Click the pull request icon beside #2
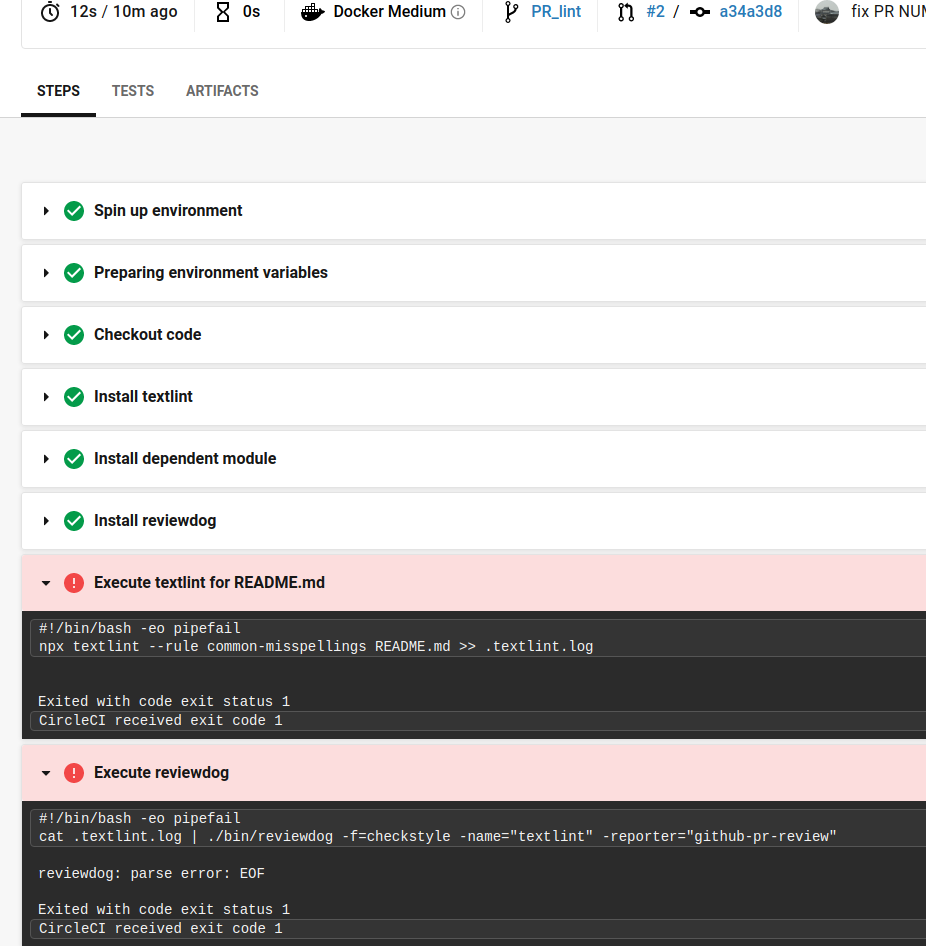Viewport: 926px width, 946px height. click(626, 11)
